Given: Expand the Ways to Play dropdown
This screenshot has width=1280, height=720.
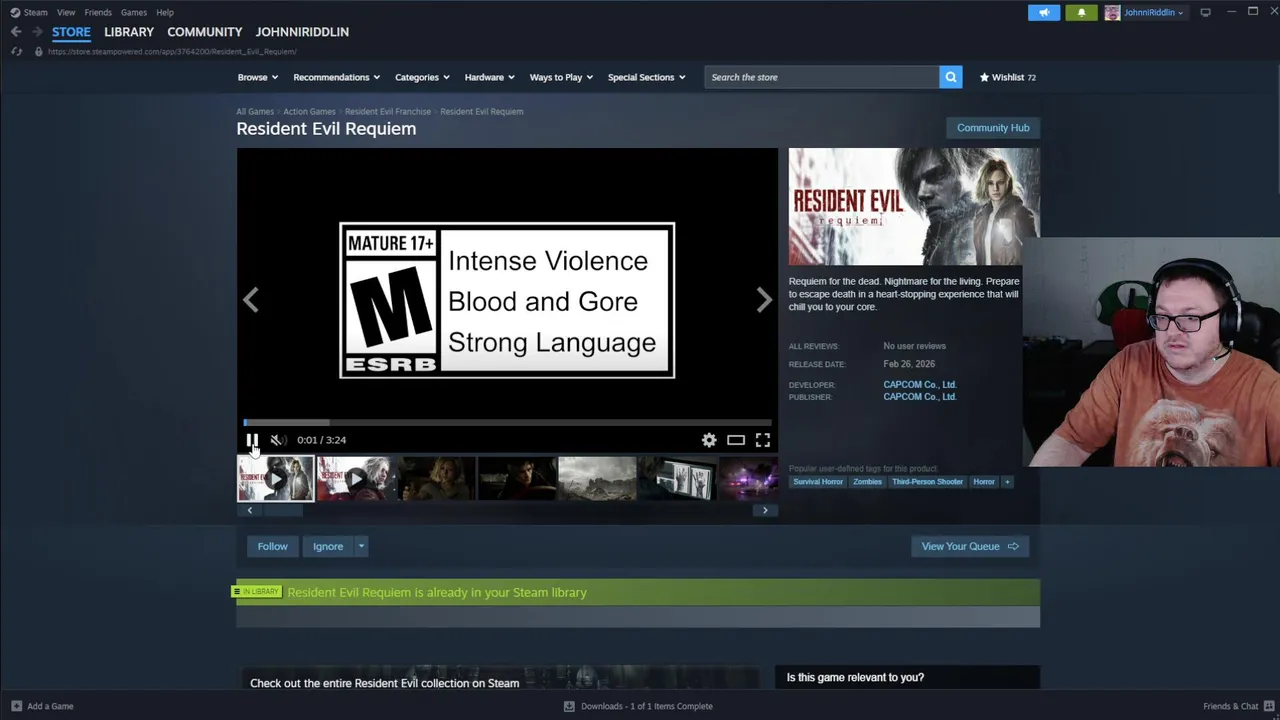Looking at the screenshot, I should click(x=561, y=77).
